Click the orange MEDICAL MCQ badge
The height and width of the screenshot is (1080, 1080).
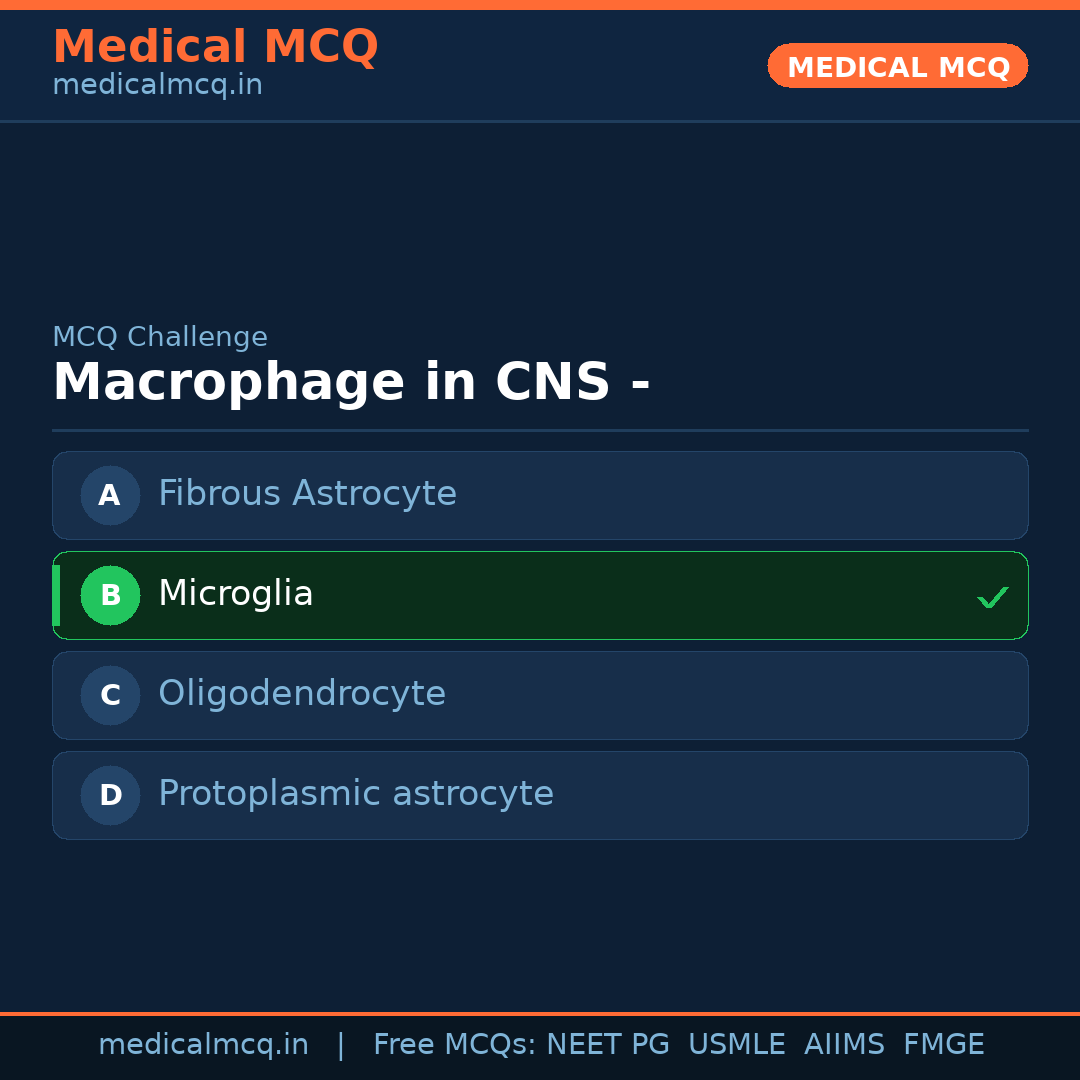897,66
